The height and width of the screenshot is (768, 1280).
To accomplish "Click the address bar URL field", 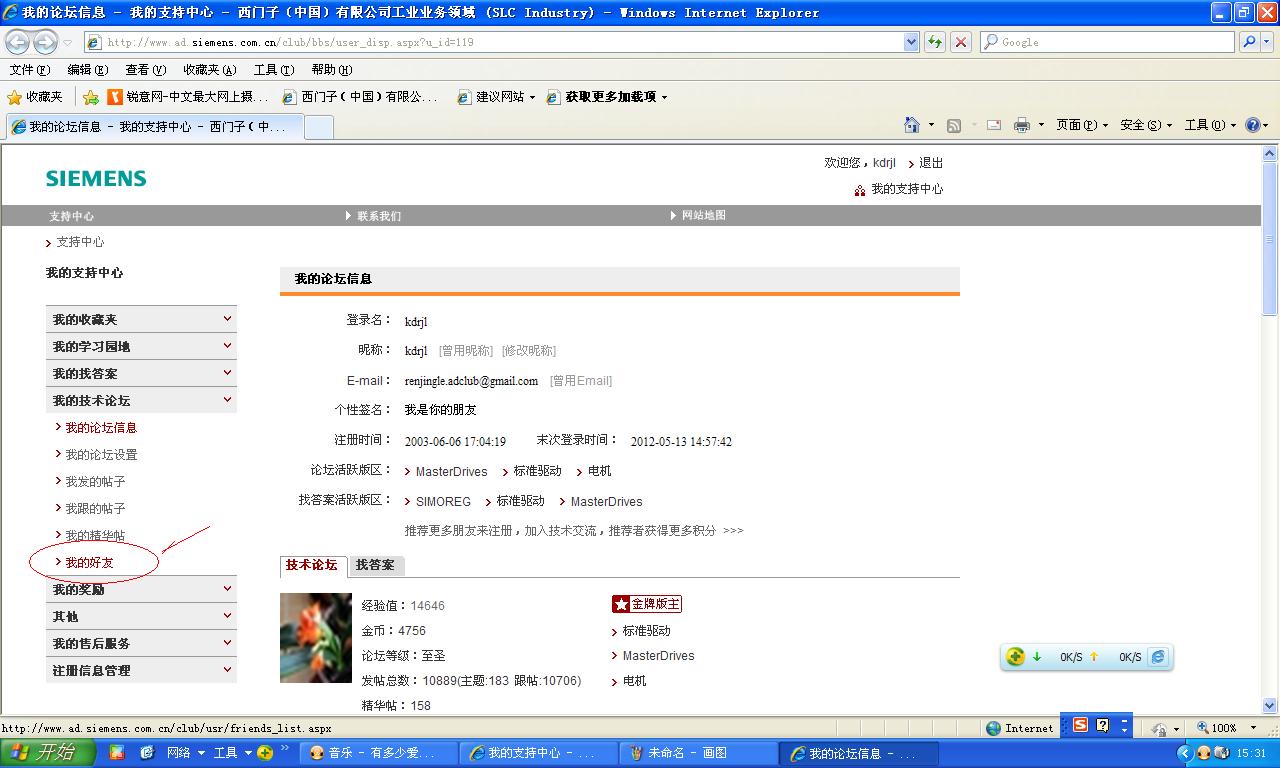I will click(x=495, y=42).
